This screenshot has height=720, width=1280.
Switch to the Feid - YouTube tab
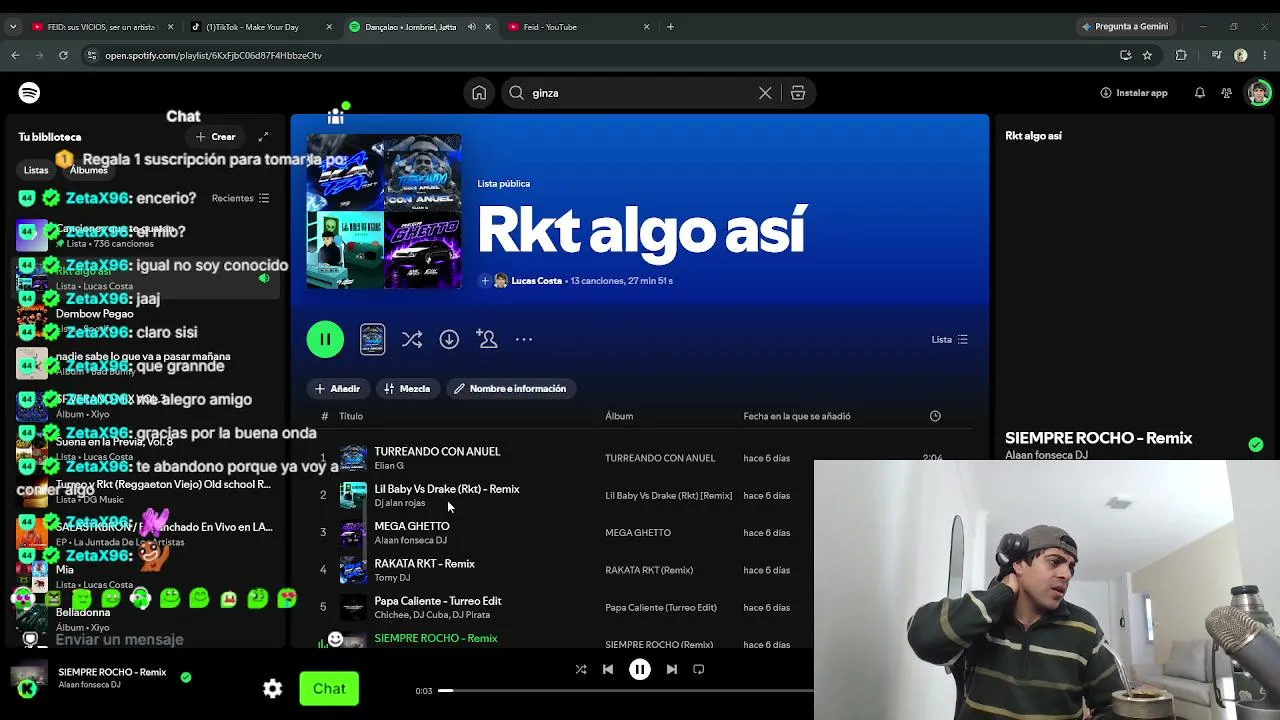click(580, 27)
